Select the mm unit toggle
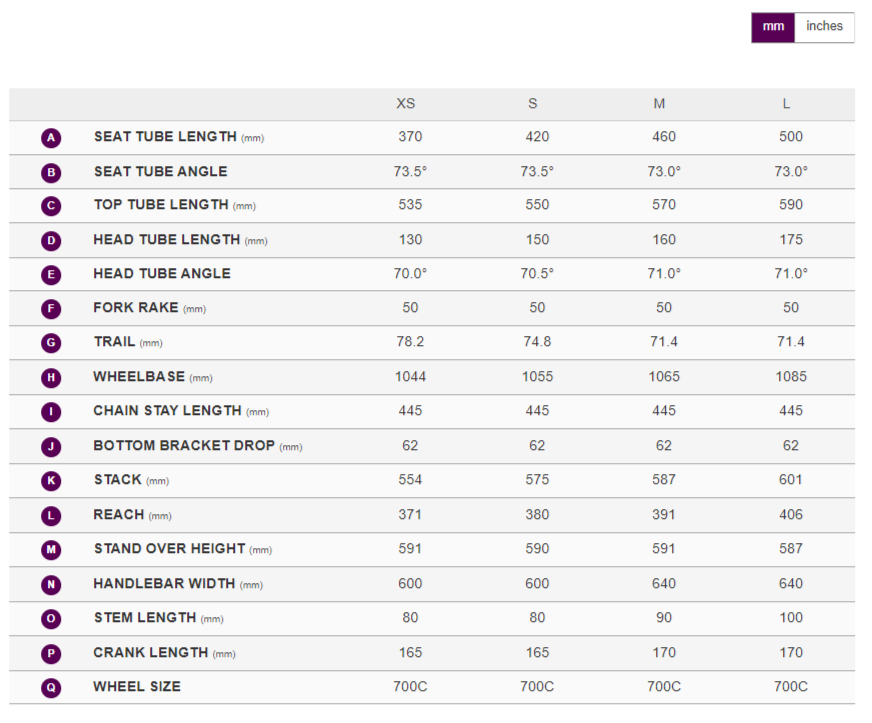 click(x=773, y=27)
